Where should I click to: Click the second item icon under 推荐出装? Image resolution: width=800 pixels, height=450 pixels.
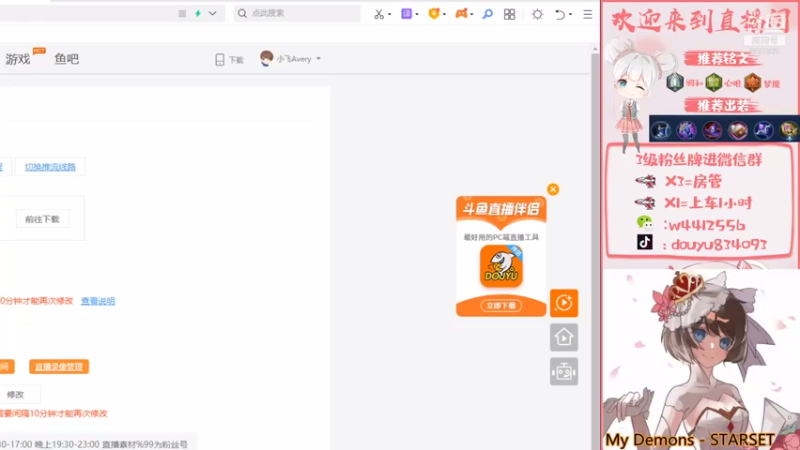point(686,130)
